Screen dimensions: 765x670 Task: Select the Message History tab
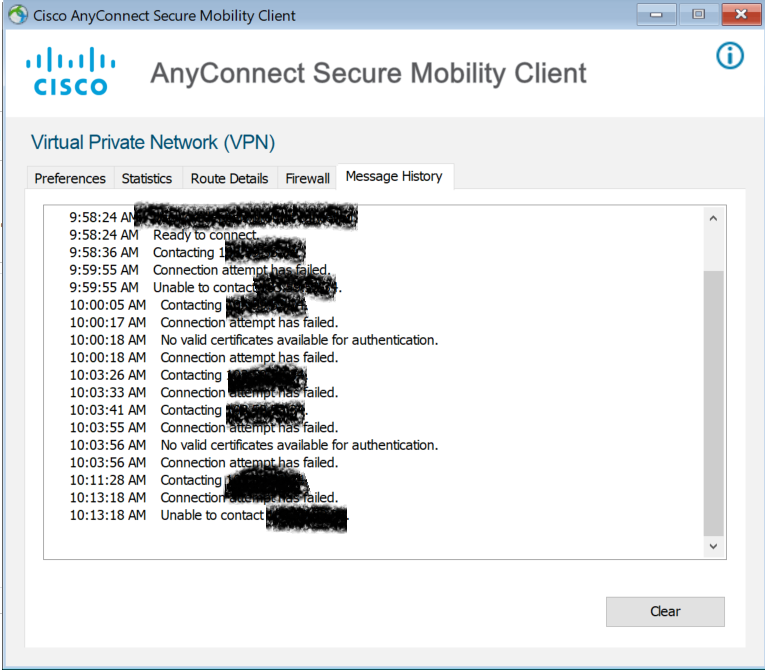(x=394, y=176)
